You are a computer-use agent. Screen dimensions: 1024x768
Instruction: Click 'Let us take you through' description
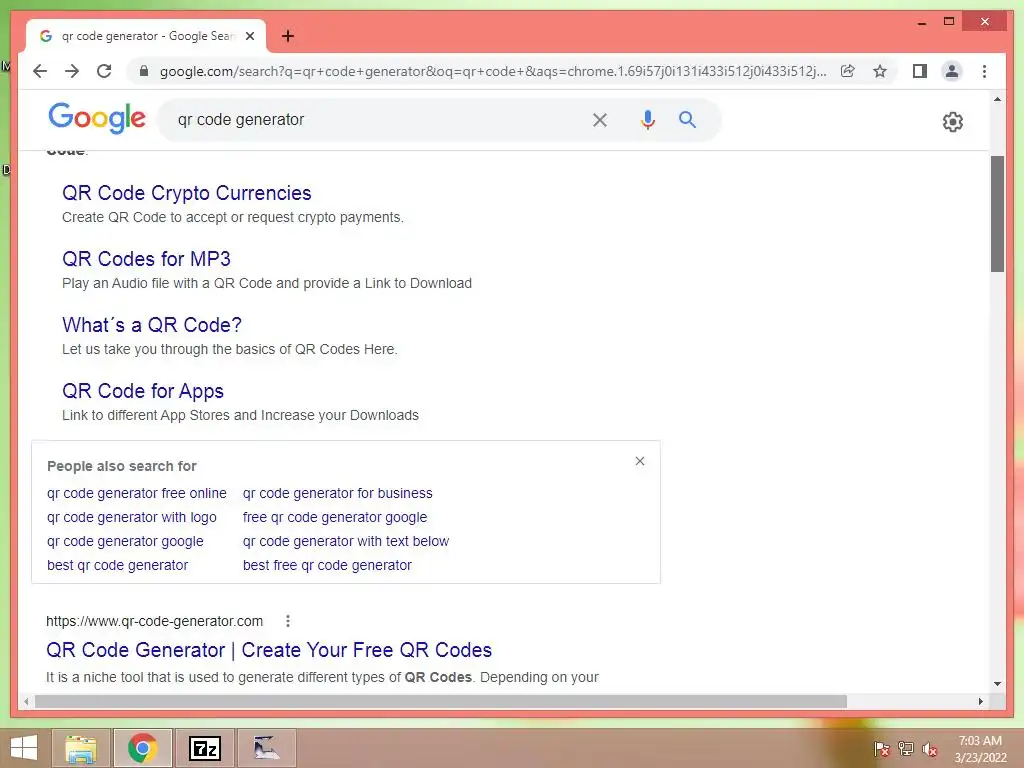tap(229, 349)
